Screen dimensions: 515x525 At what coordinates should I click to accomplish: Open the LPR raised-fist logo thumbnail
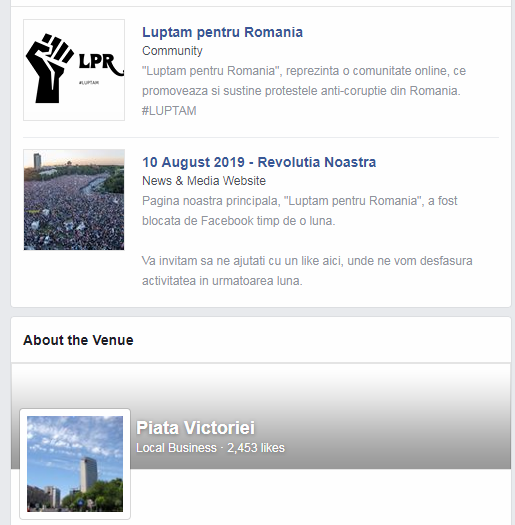[74, 70]
